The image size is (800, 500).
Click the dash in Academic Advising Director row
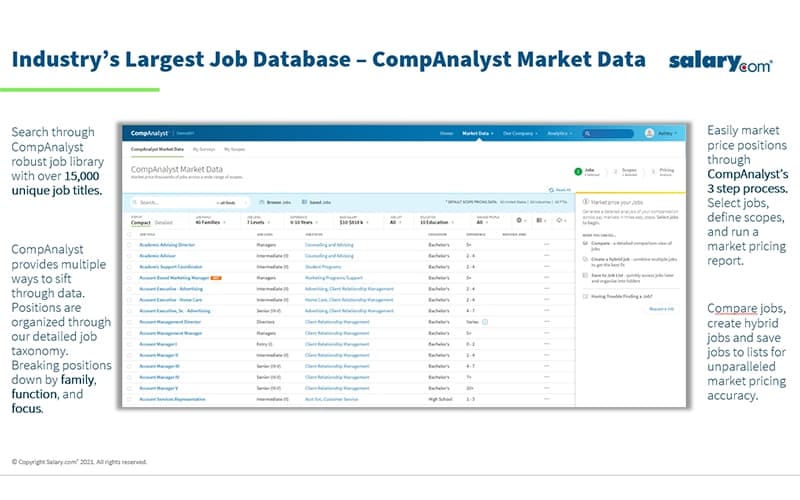tap(546, 244)
